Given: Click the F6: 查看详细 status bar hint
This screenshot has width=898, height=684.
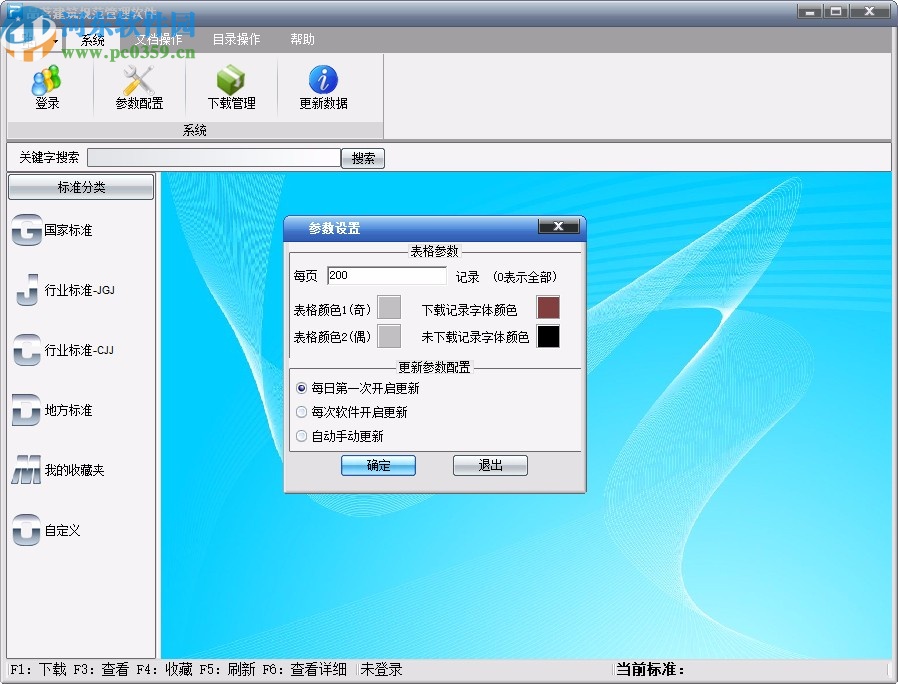Looking at the screenshot, I should (x=304, y=669).
